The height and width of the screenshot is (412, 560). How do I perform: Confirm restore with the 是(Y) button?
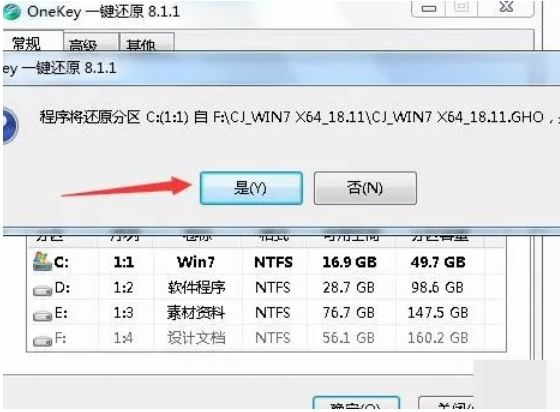click(x=251, y=188)
